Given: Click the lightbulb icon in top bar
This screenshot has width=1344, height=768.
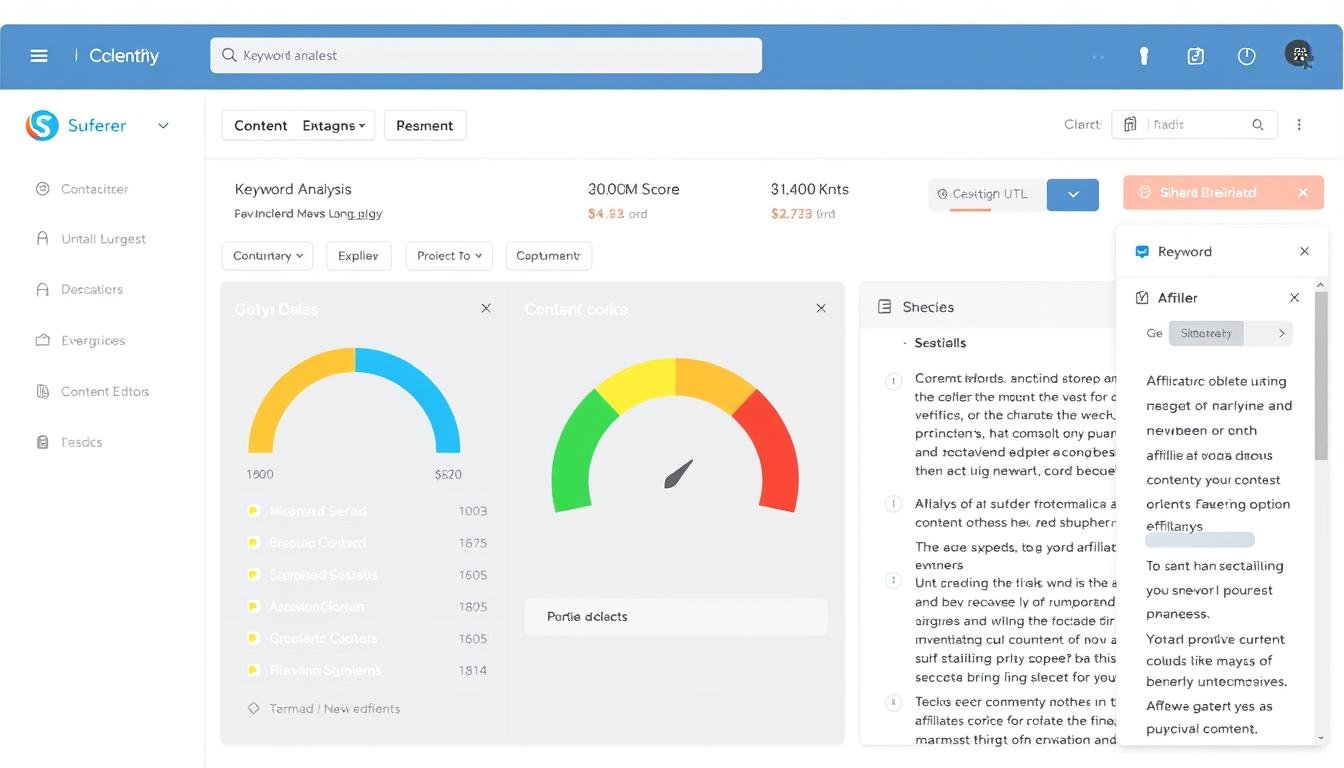Looking at the screenshot, I should [1143, 56].
